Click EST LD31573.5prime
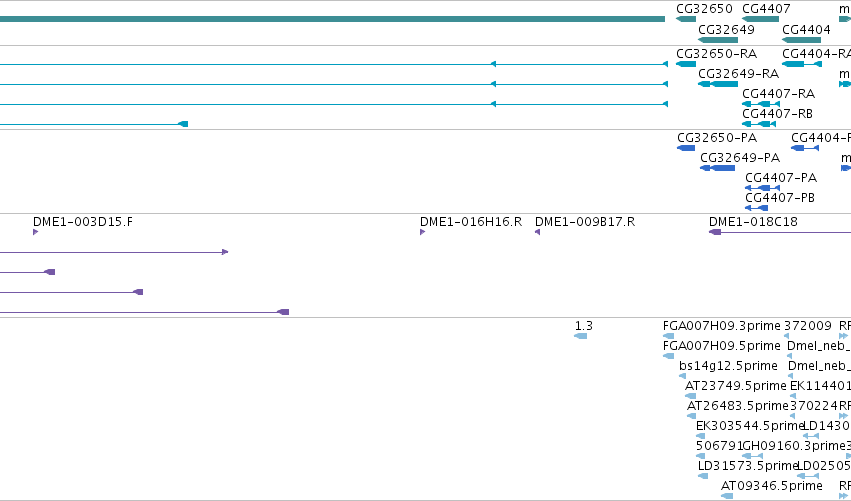 703,476
